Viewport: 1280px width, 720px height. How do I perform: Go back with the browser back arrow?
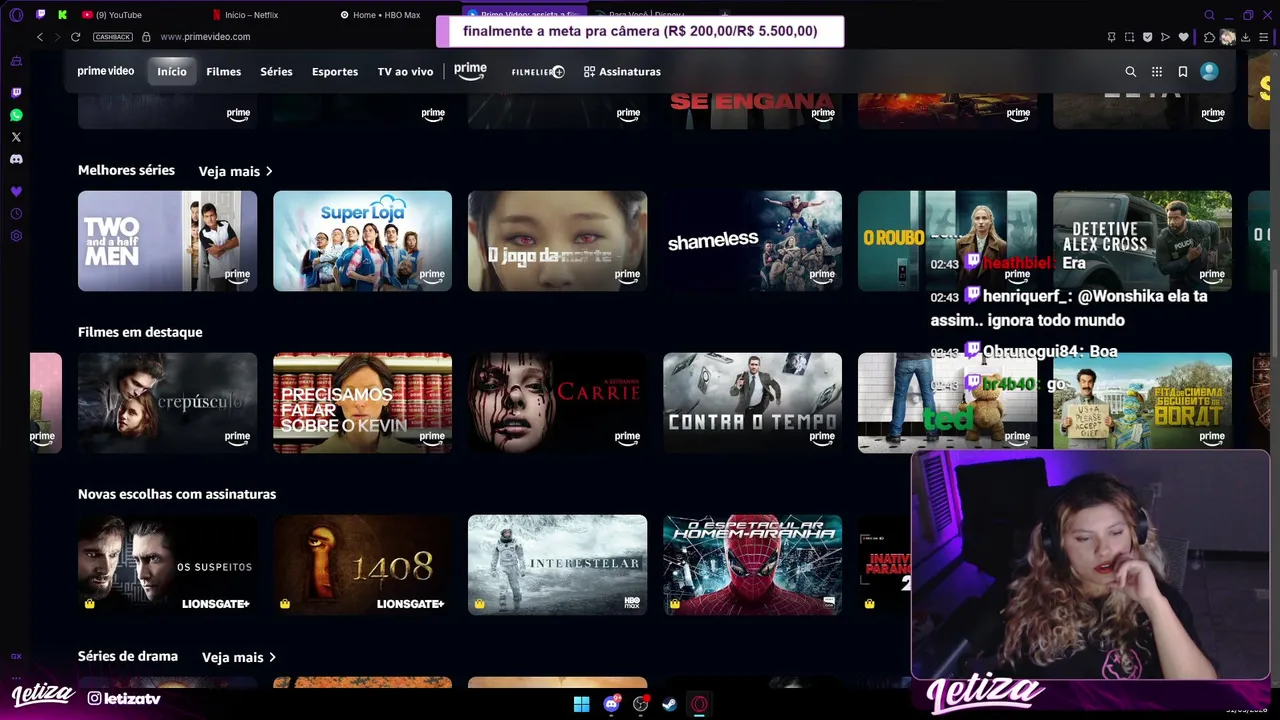tap(40, 37)
